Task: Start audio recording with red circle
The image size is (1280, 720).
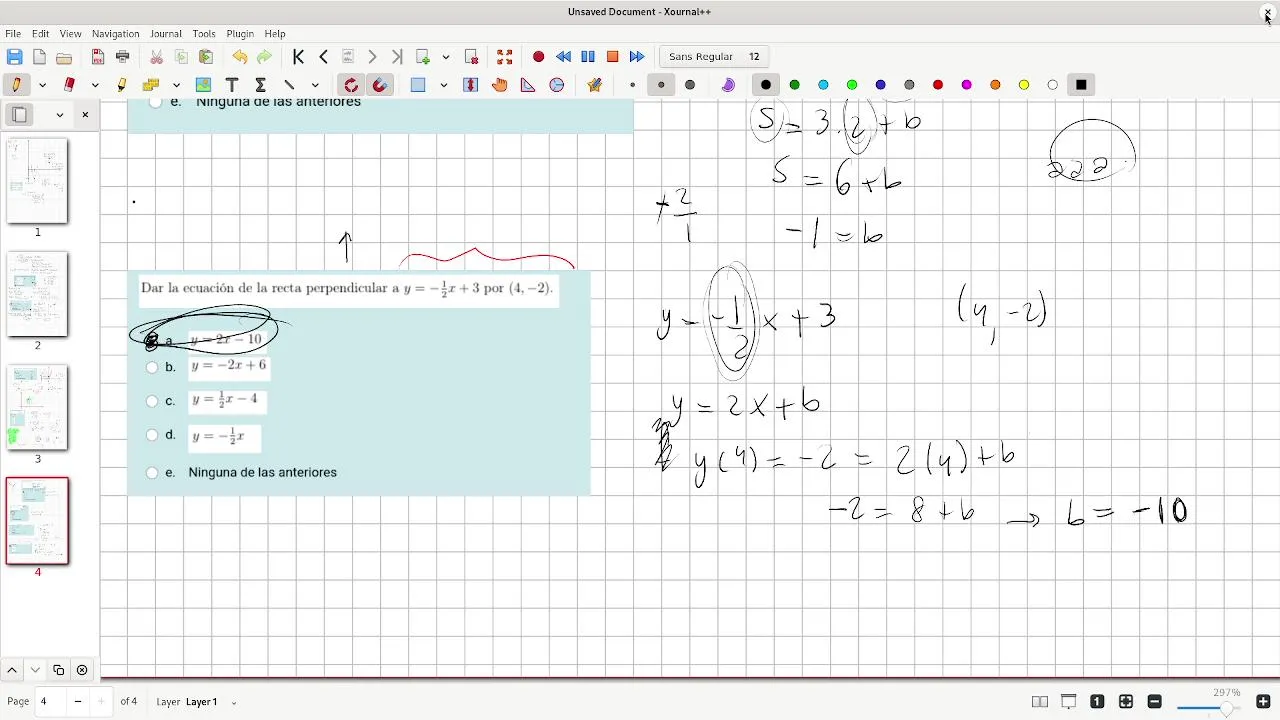Action: click(538, 57)
